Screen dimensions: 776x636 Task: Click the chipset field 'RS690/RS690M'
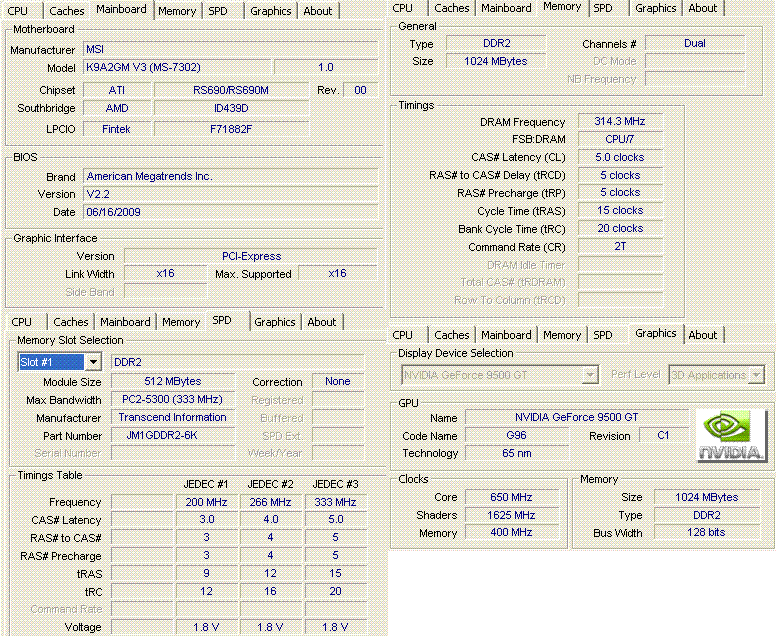231,90
